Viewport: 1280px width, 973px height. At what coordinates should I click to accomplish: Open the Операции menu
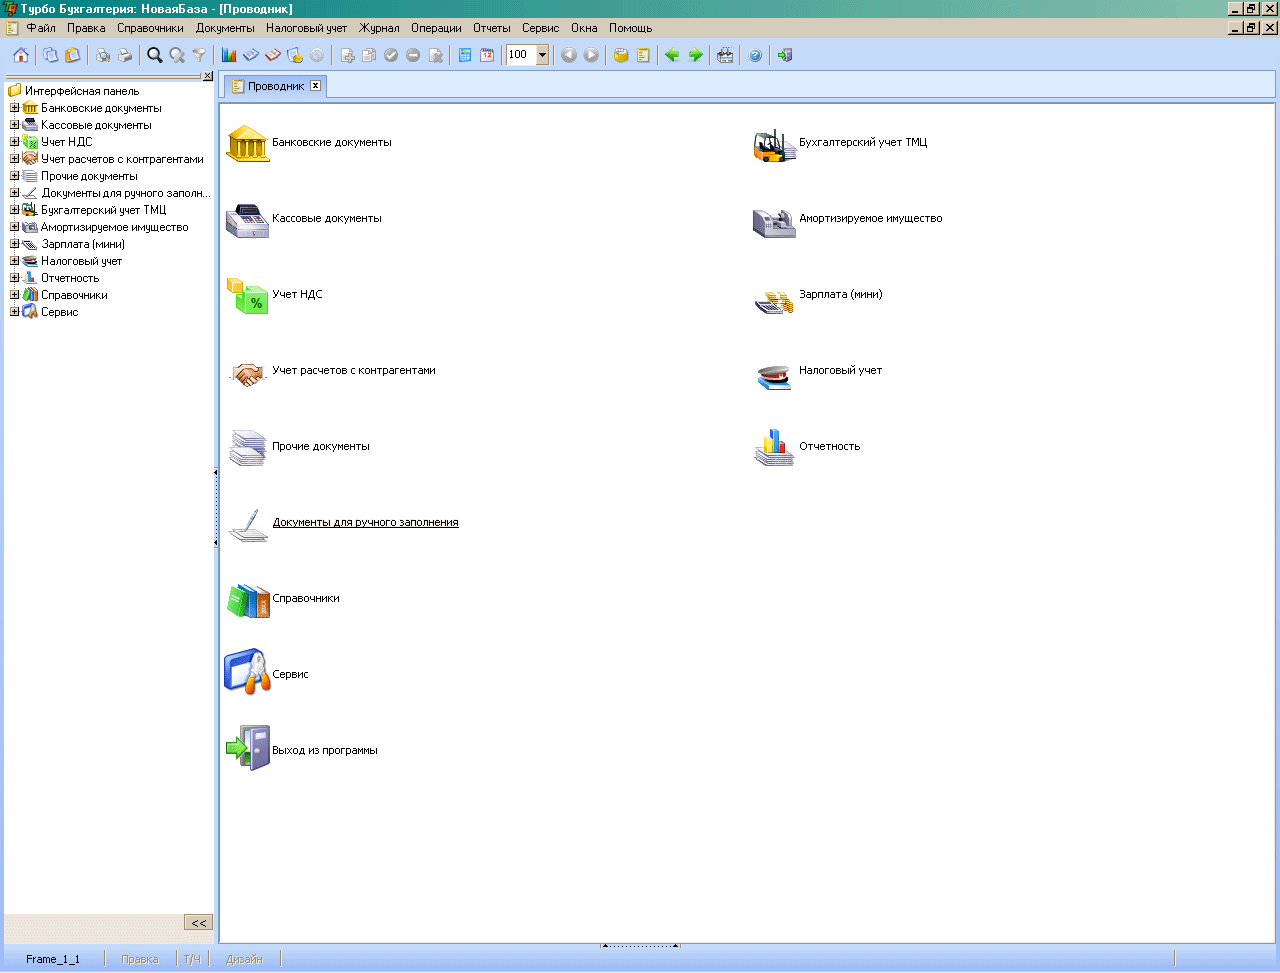[x=436, y=28]
